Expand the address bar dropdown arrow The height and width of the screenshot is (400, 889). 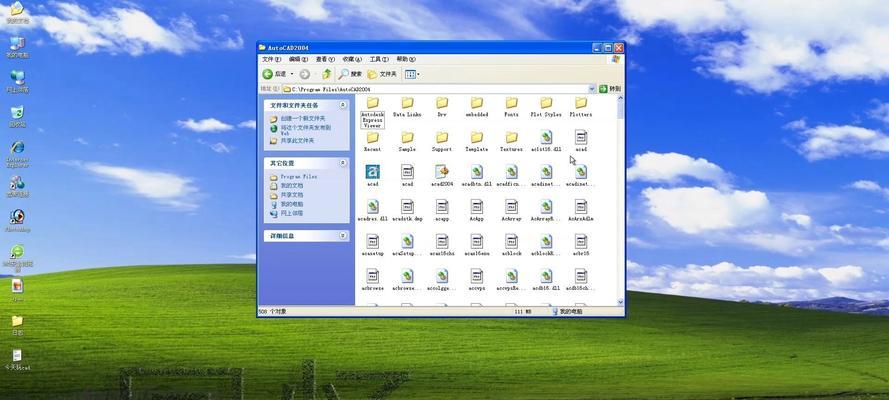point(592,89)
